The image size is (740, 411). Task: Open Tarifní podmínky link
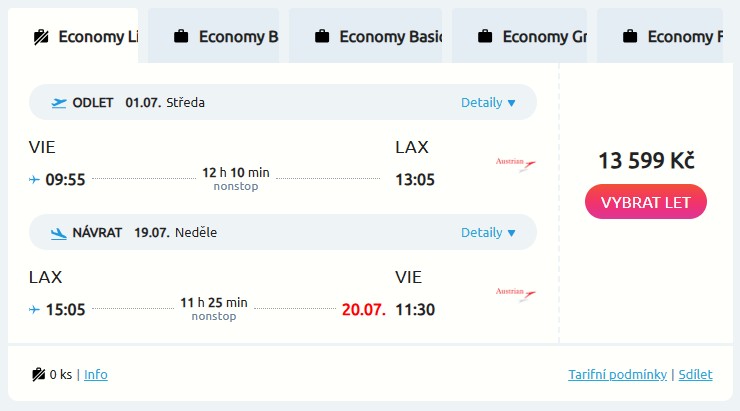(x=617, y=375)
